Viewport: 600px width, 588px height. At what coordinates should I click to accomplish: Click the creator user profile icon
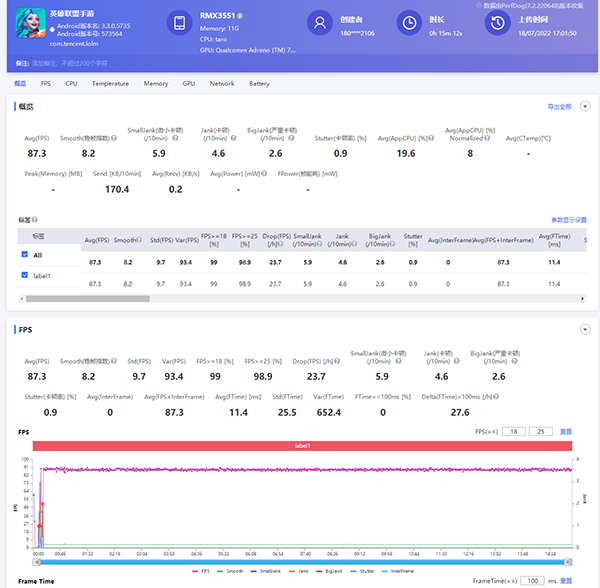click(319, 24)
